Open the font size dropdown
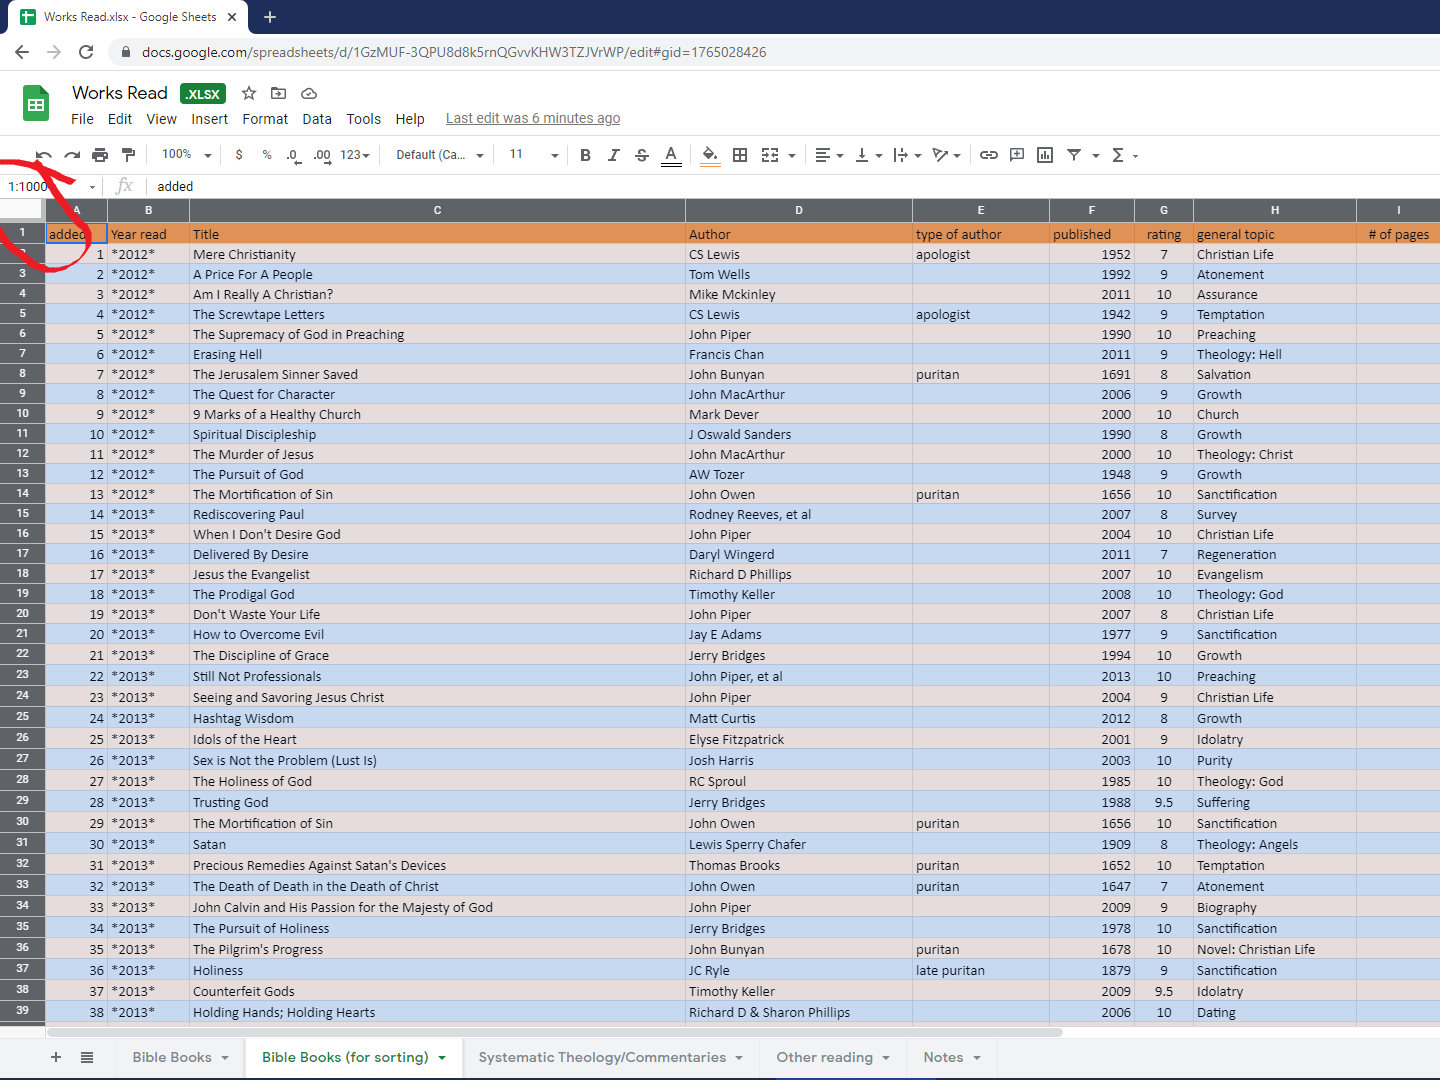Screen dimensions: 1440x1080 point(533,155)
